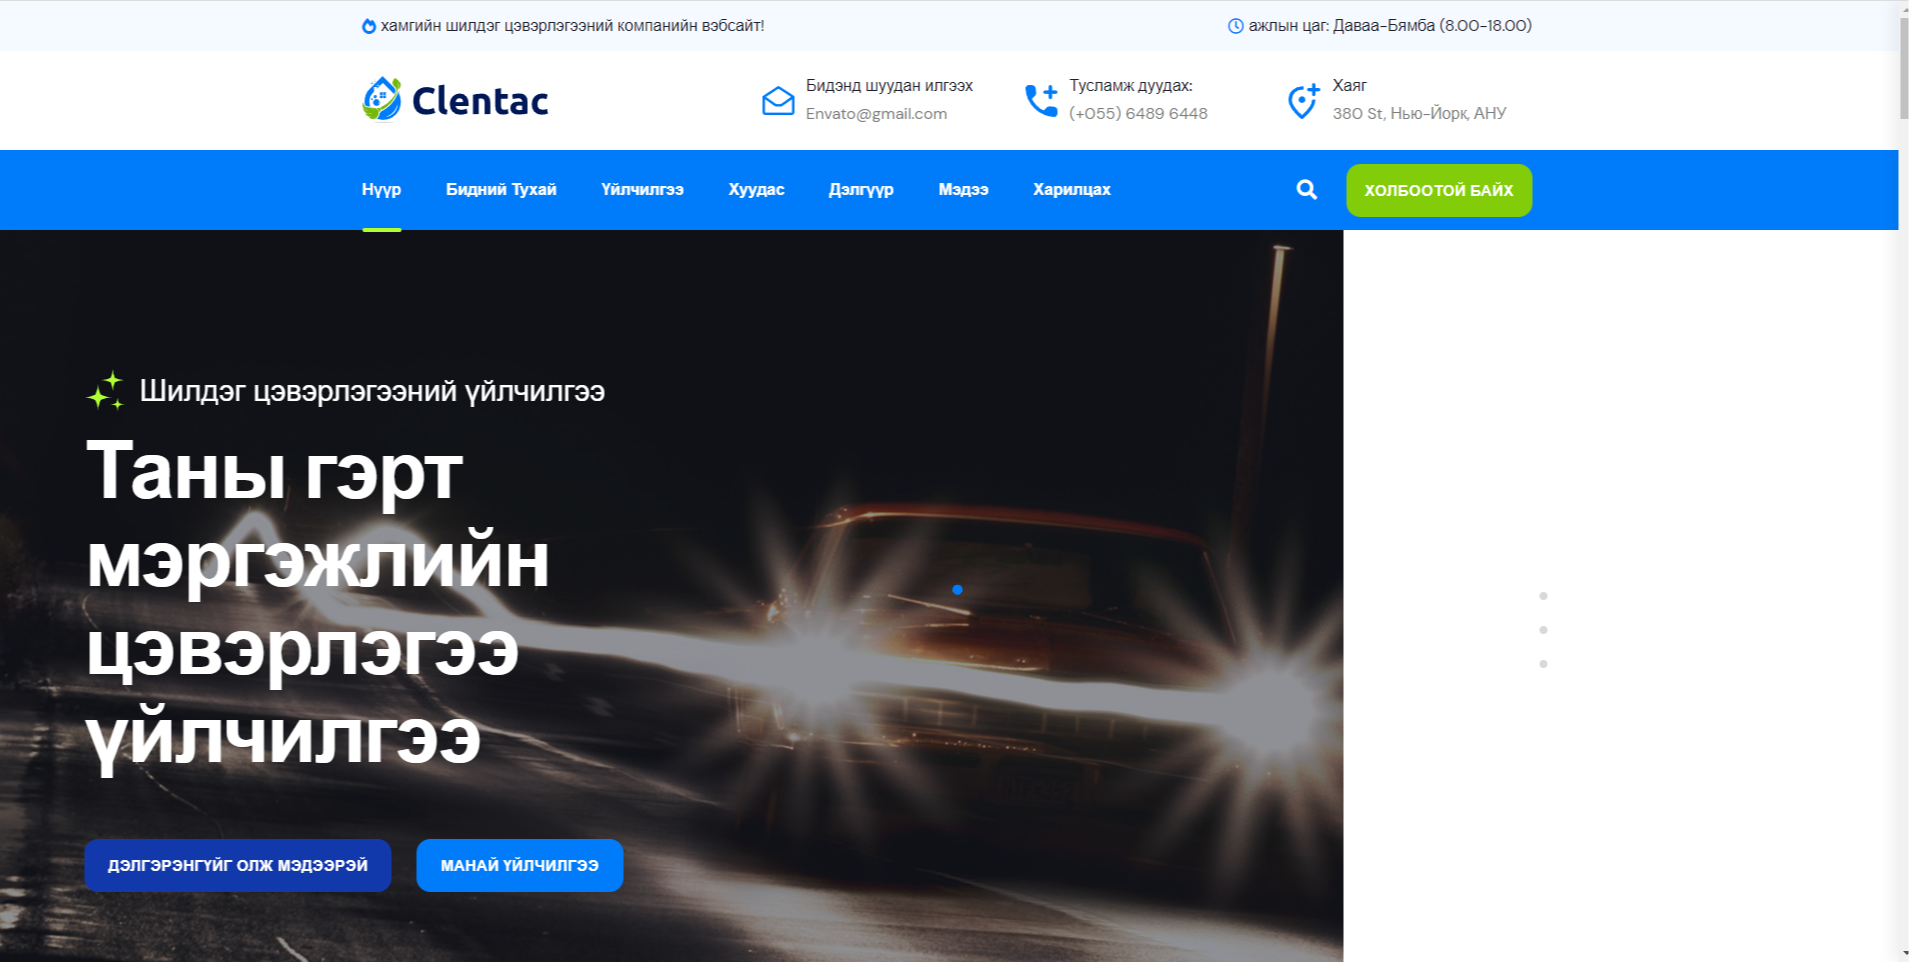
Task: Click the flame icon in top bar
Action: [x=369, y=26]
